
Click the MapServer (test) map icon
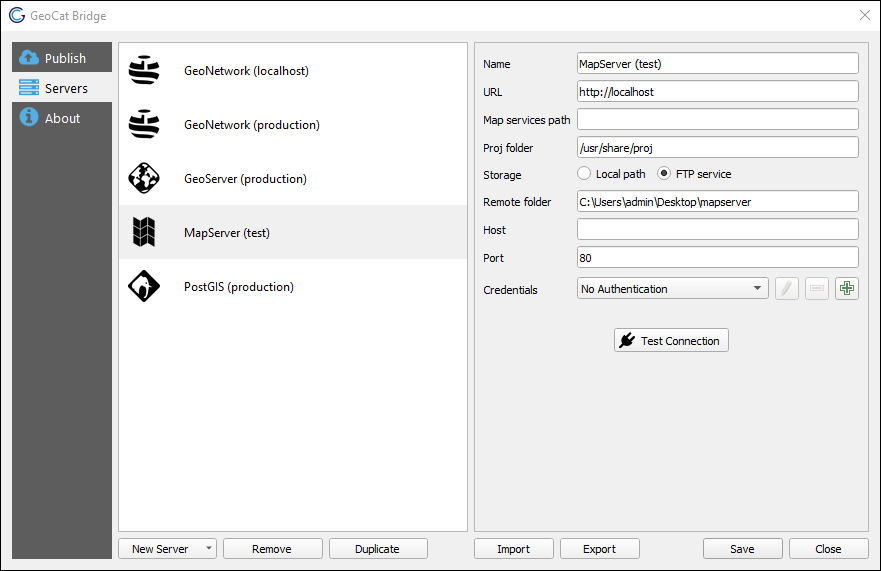[144, 233]
